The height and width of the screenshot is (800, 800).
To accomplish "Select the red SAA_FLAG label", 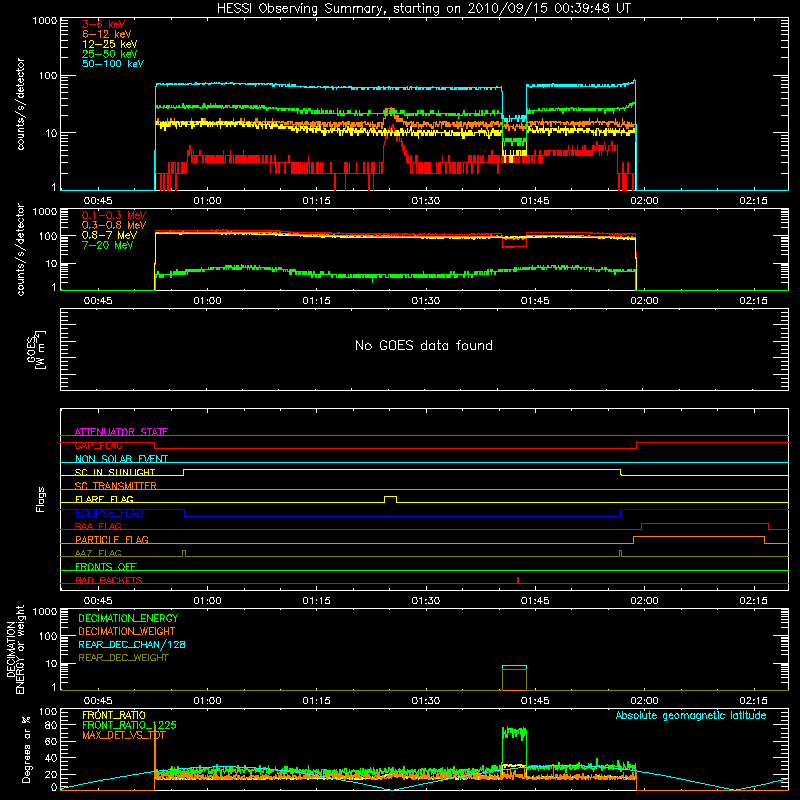I will tap(98, 526).
